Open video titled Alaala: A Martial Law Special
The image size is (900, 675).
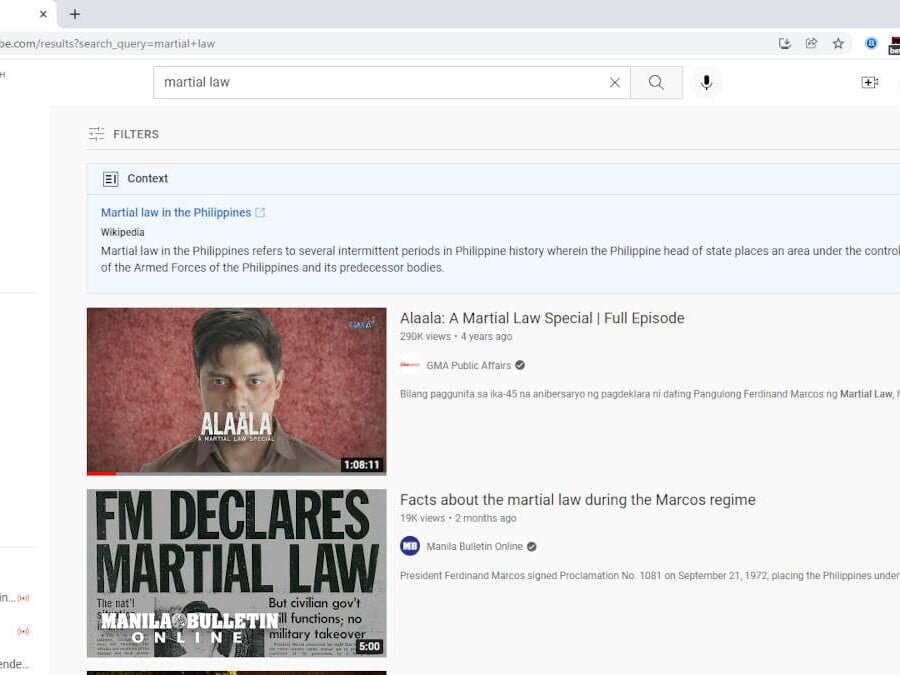coord(542,318)
